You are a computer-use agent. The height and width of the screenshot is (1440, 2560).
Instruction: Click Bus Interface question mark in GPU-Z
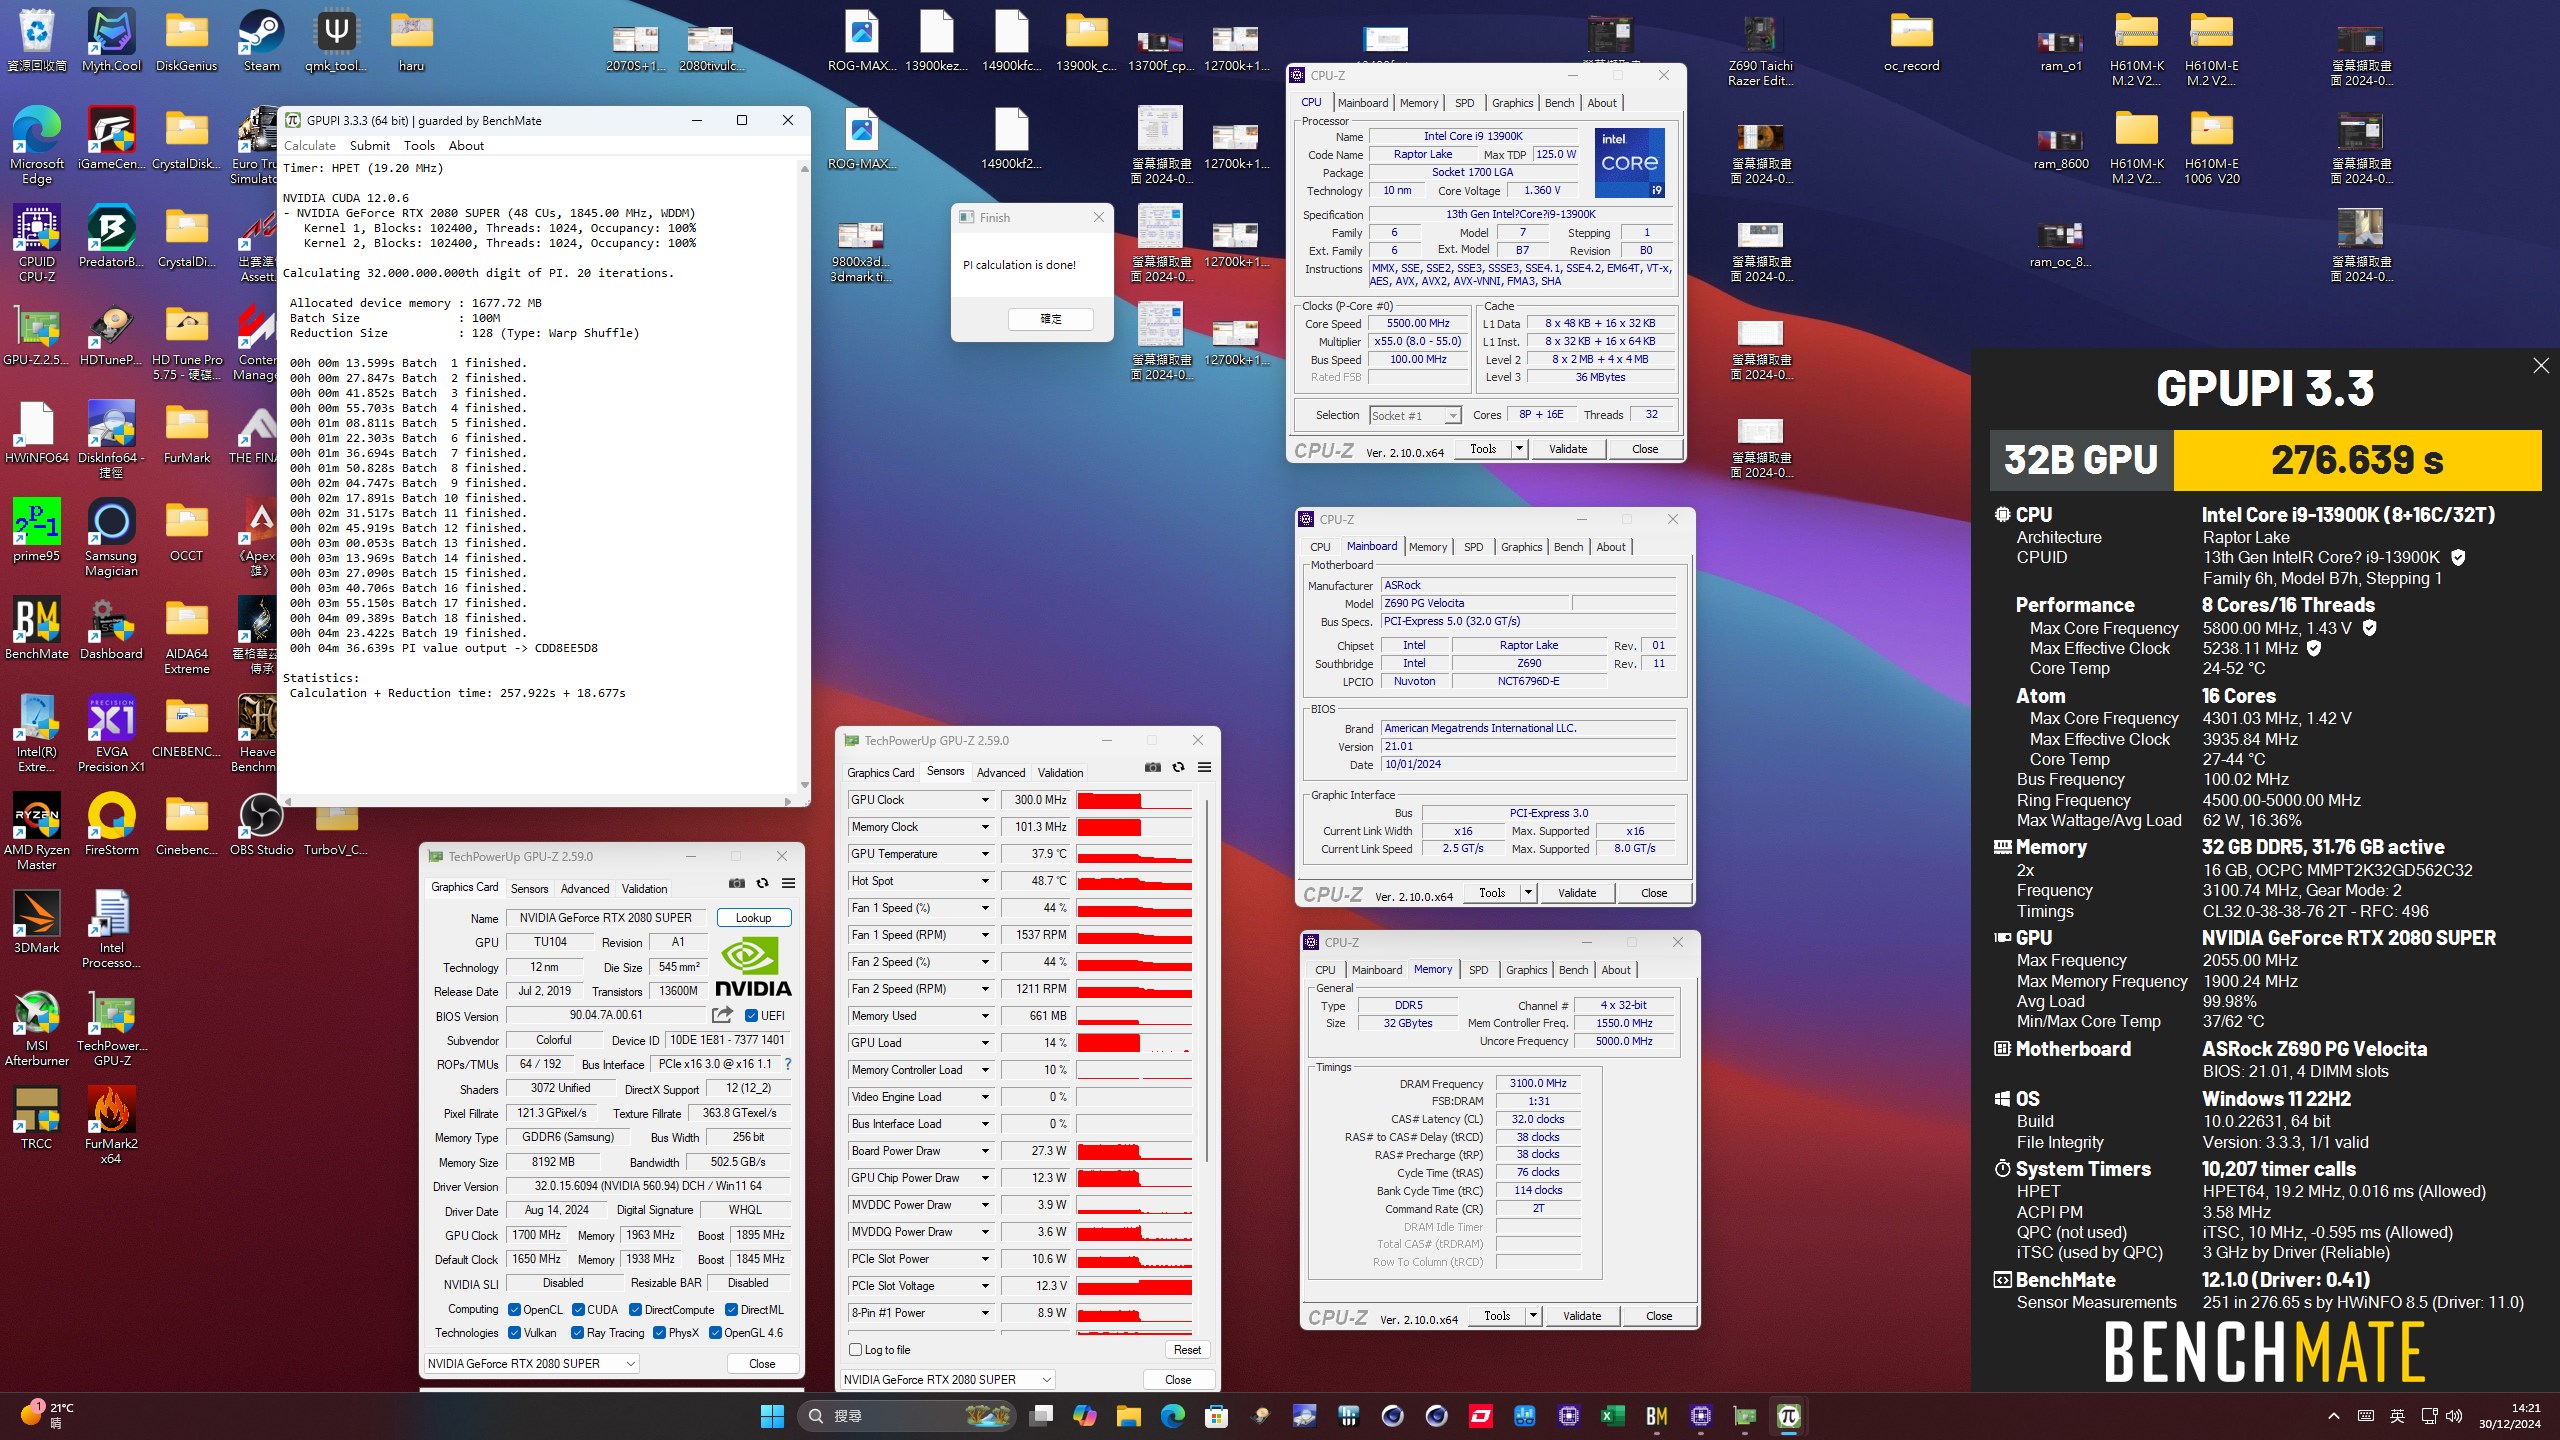click(x=788, y=1063)
